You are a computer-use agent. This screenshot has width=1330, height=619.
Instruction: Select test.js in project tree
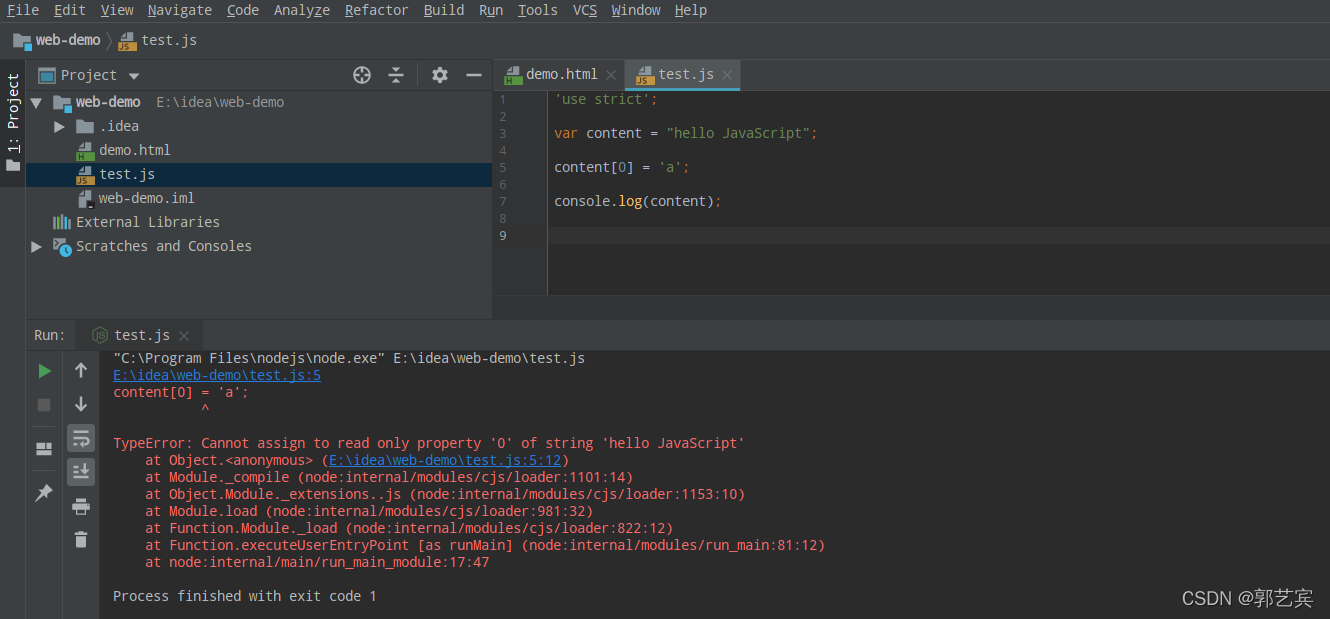click(127, 174)
